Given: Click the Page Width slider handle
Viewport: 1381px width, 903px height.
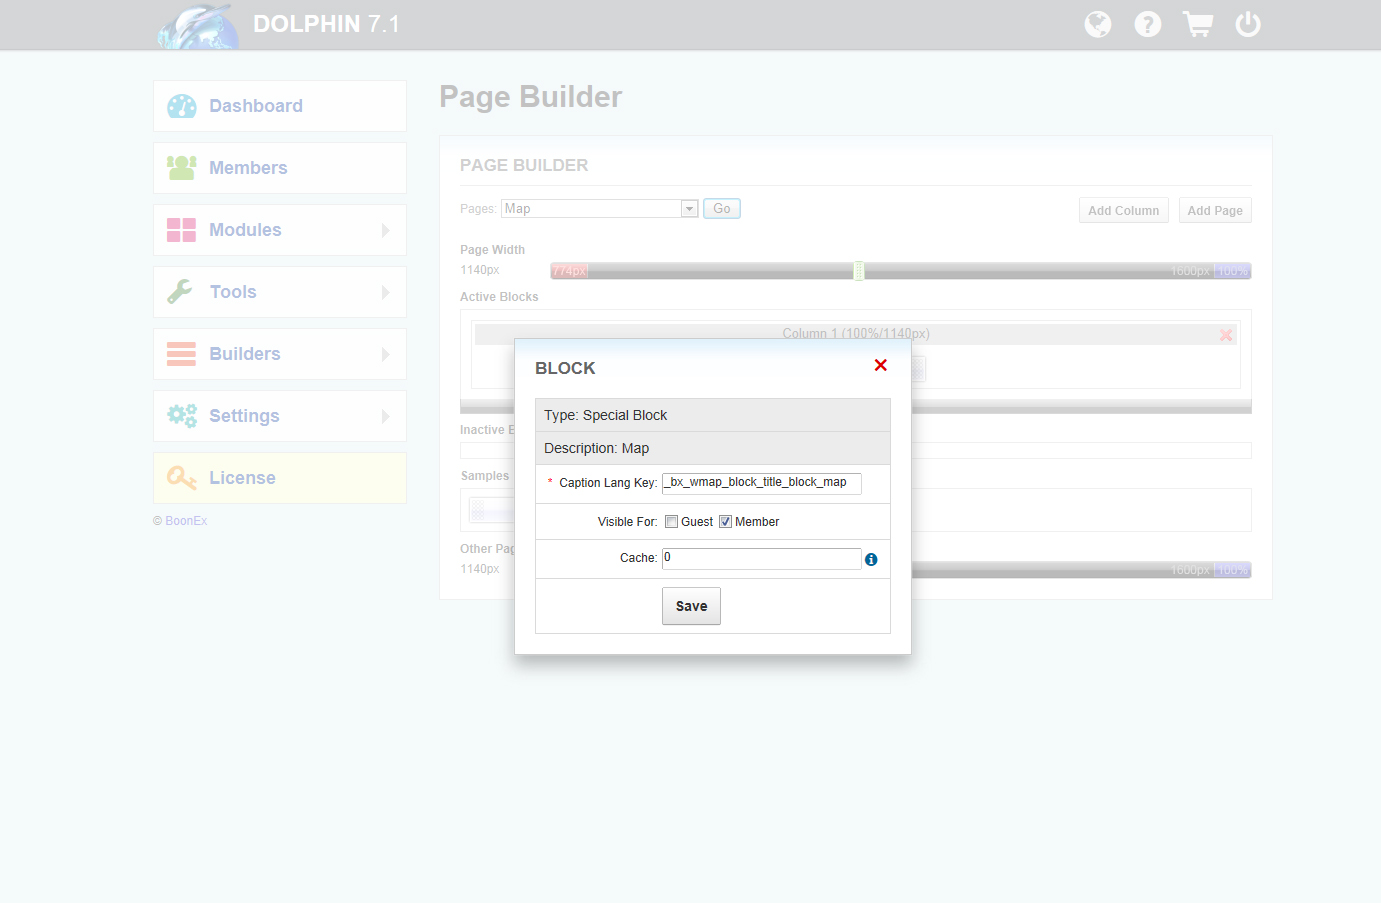Looking at the screenshot, I should [858, 271].
